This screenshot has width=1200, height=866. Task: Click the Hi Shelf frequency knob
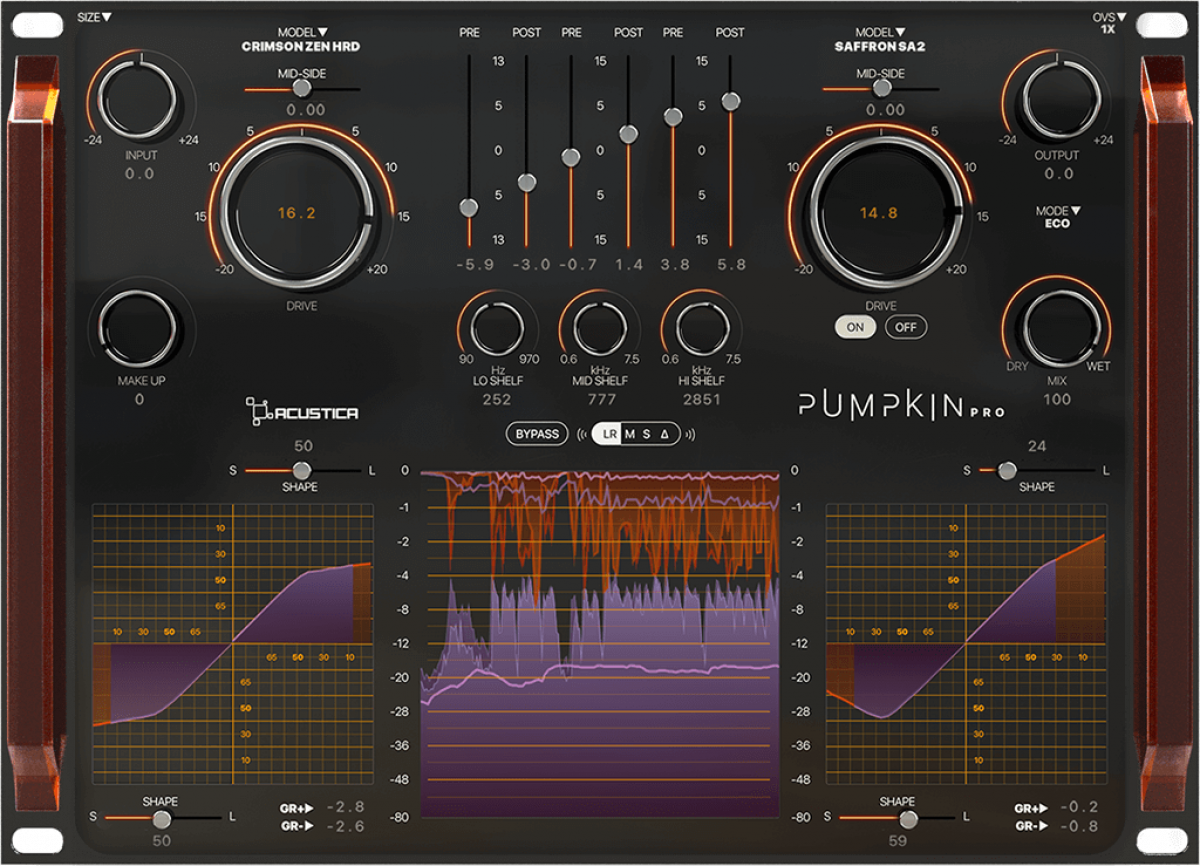coord(700,328)
